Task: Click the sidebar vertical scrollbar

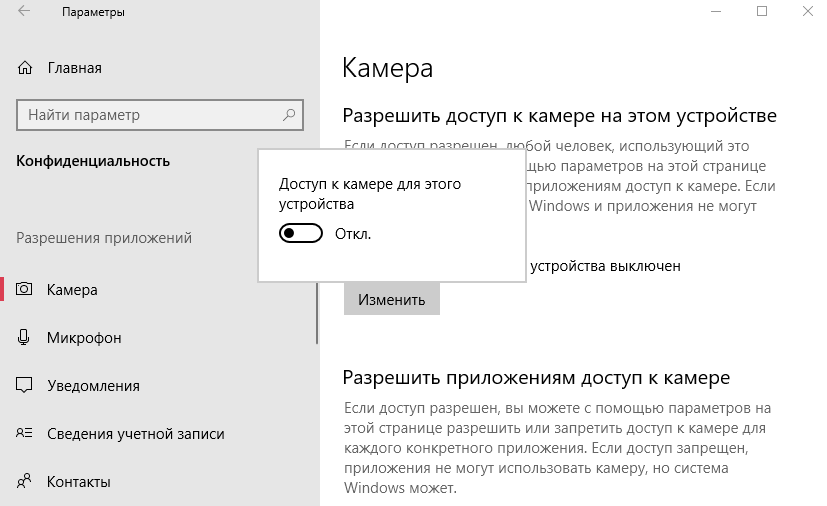Action: pyautogui.click(x=317, y=310)
